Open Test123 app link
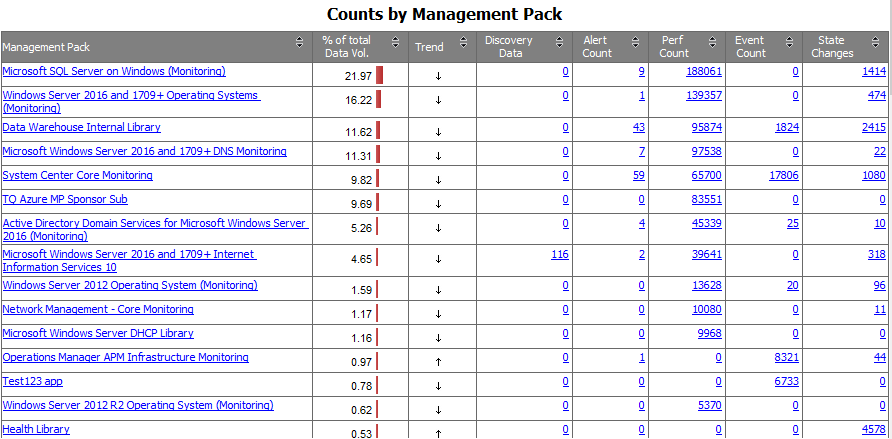The width and height of the screenshot is (892, 439). (33, 381)
